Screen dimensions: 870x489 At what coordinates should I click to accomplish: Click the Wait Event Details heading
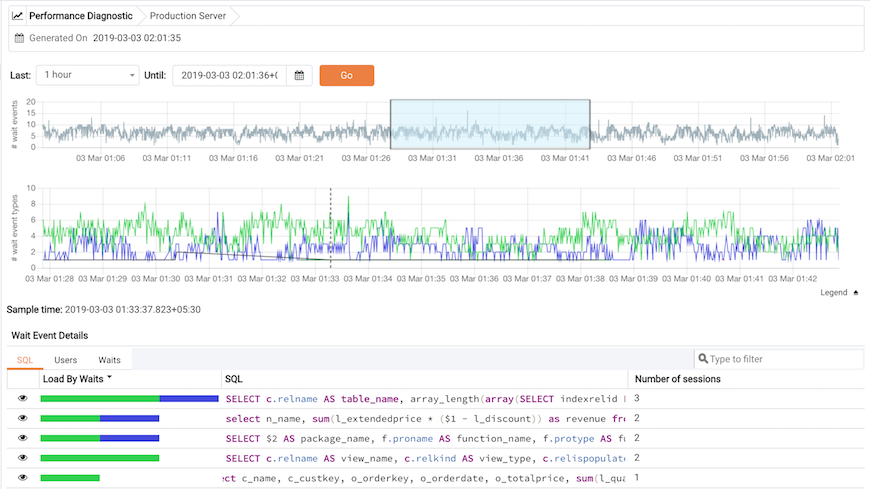[50, 335]
